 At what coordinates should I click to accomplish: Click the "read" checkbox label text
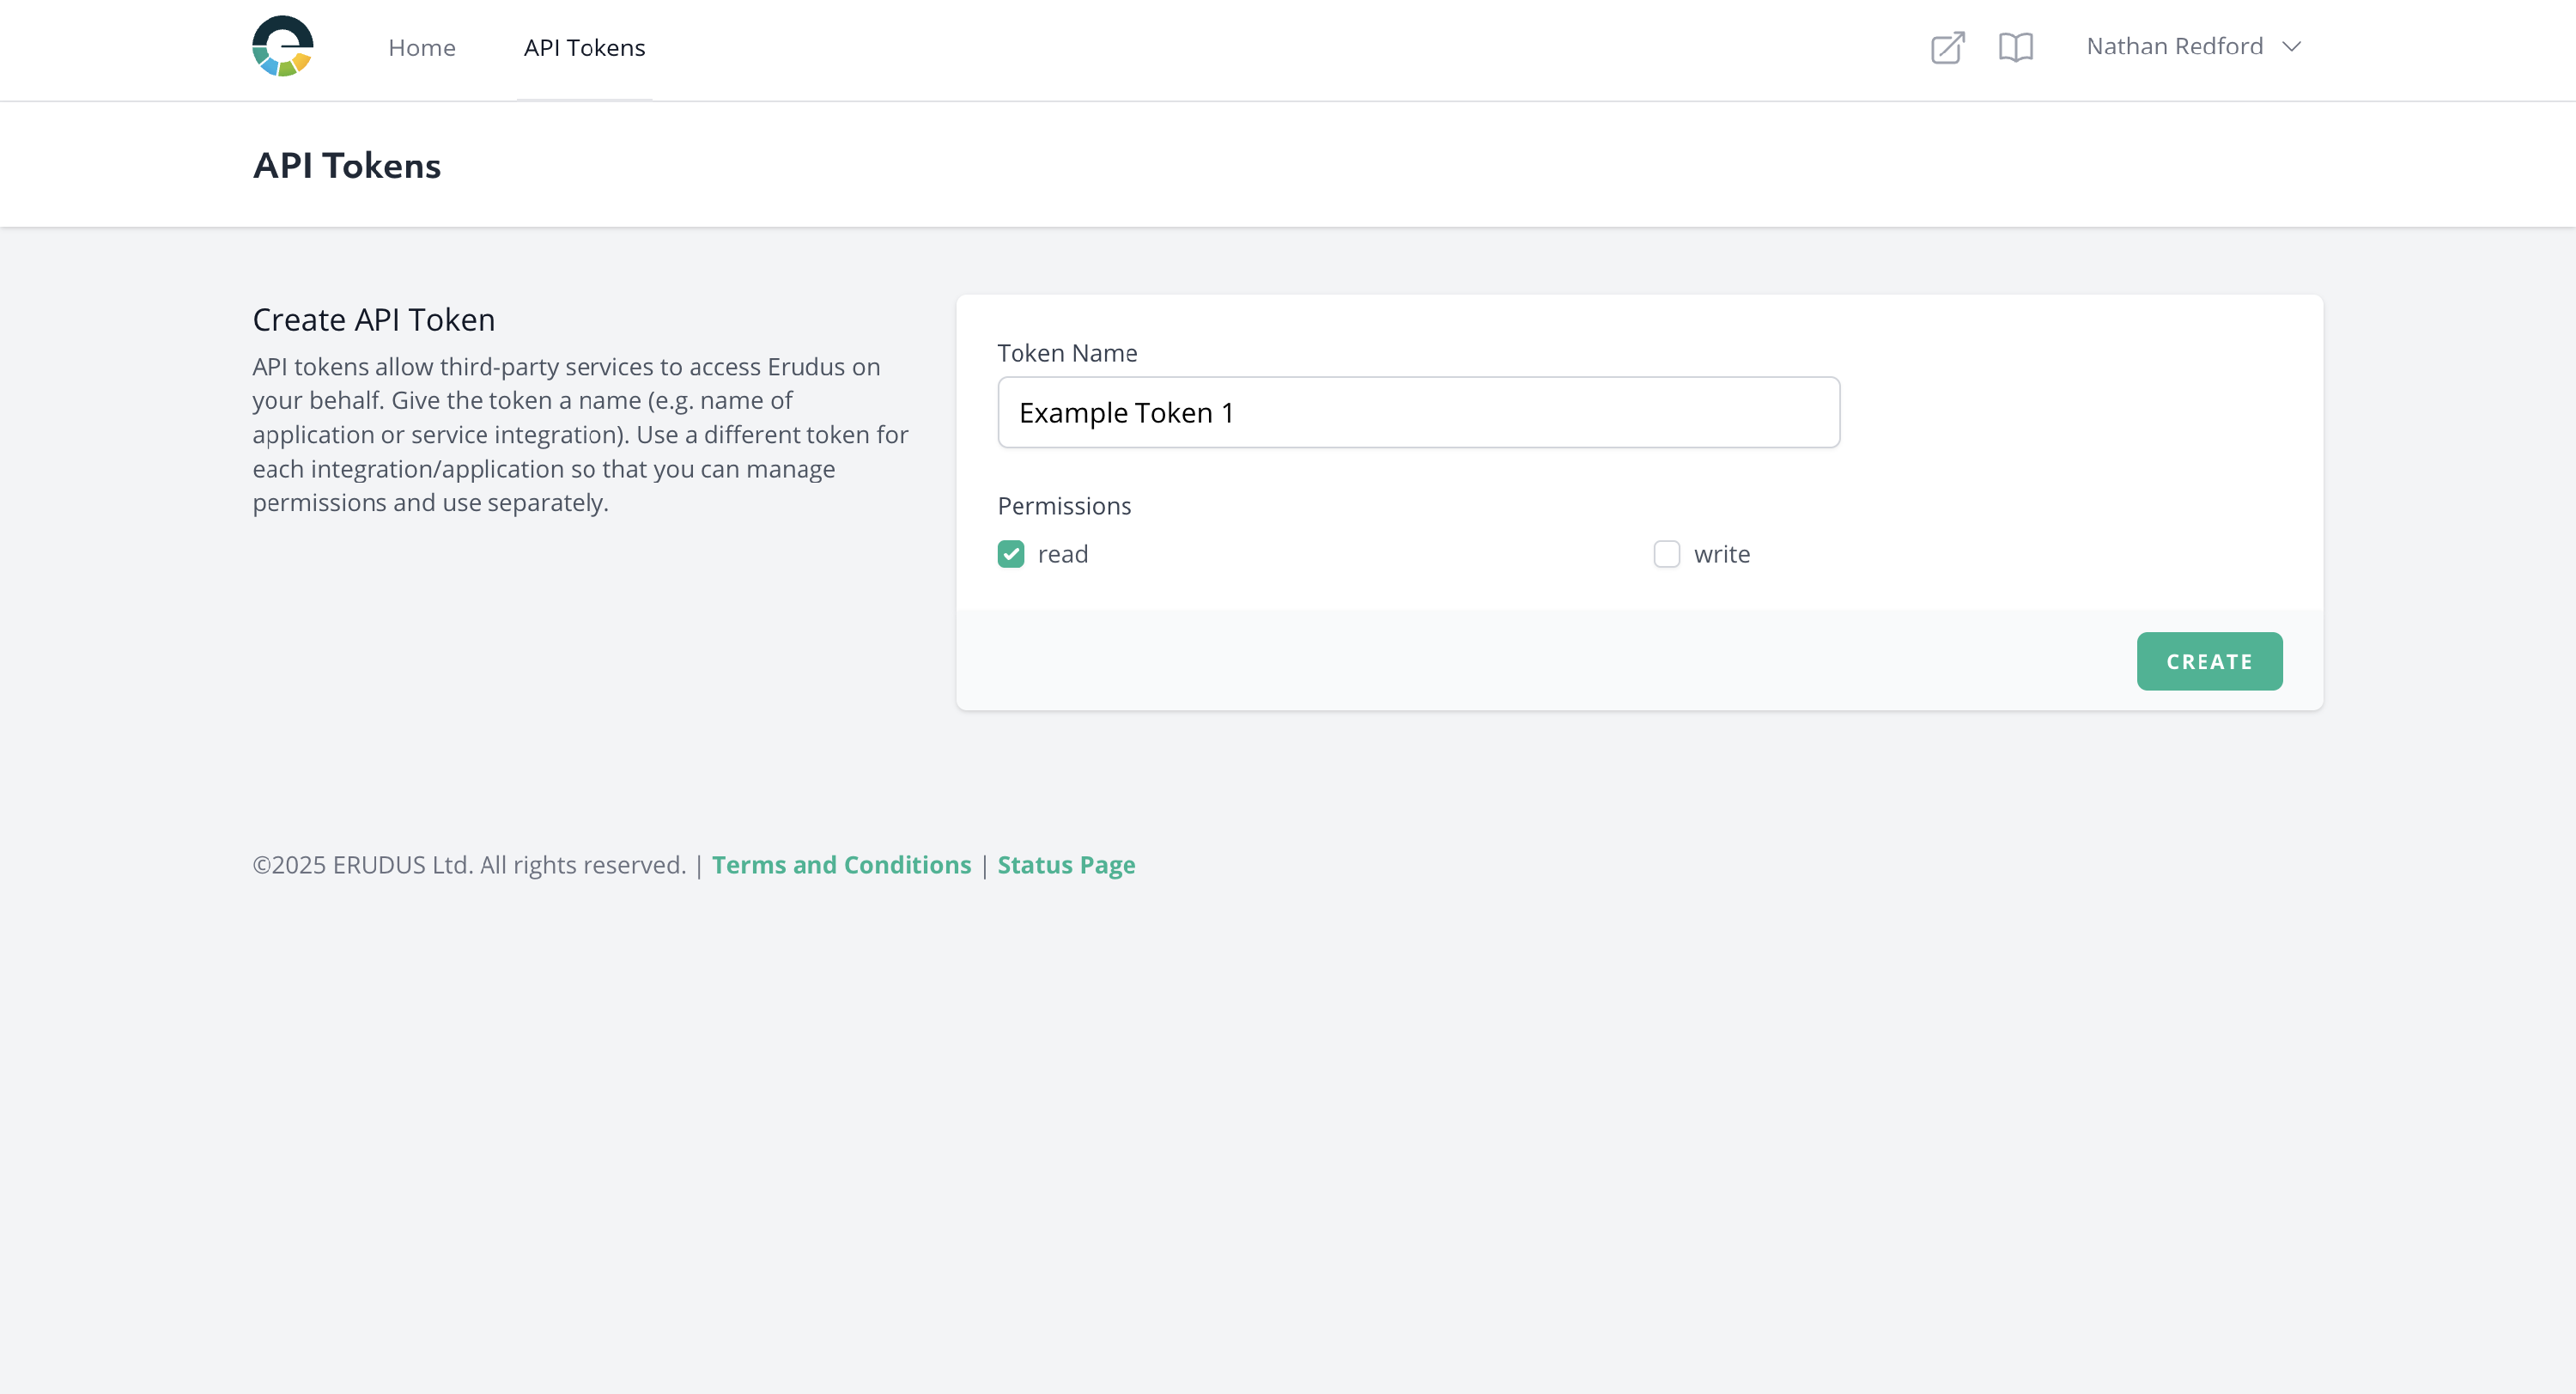click(x=1062, y=554)
